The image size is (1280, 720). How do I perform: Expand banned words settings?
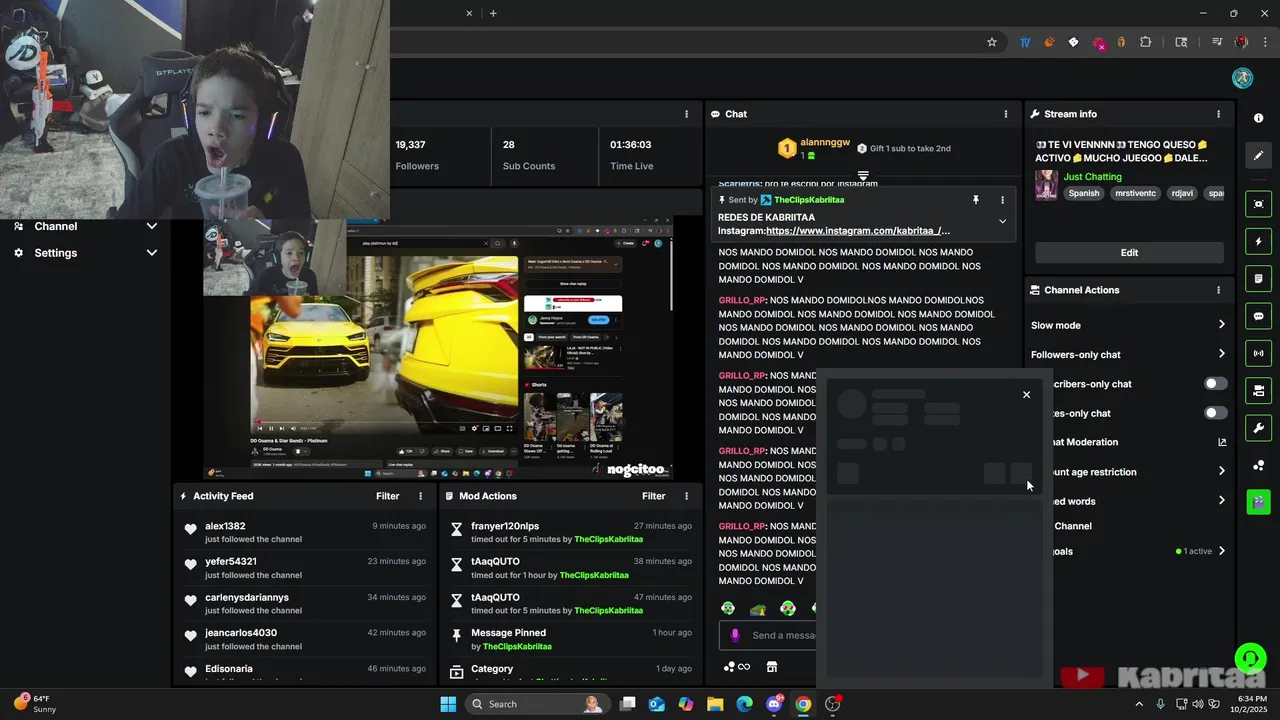pos(1222,501)
